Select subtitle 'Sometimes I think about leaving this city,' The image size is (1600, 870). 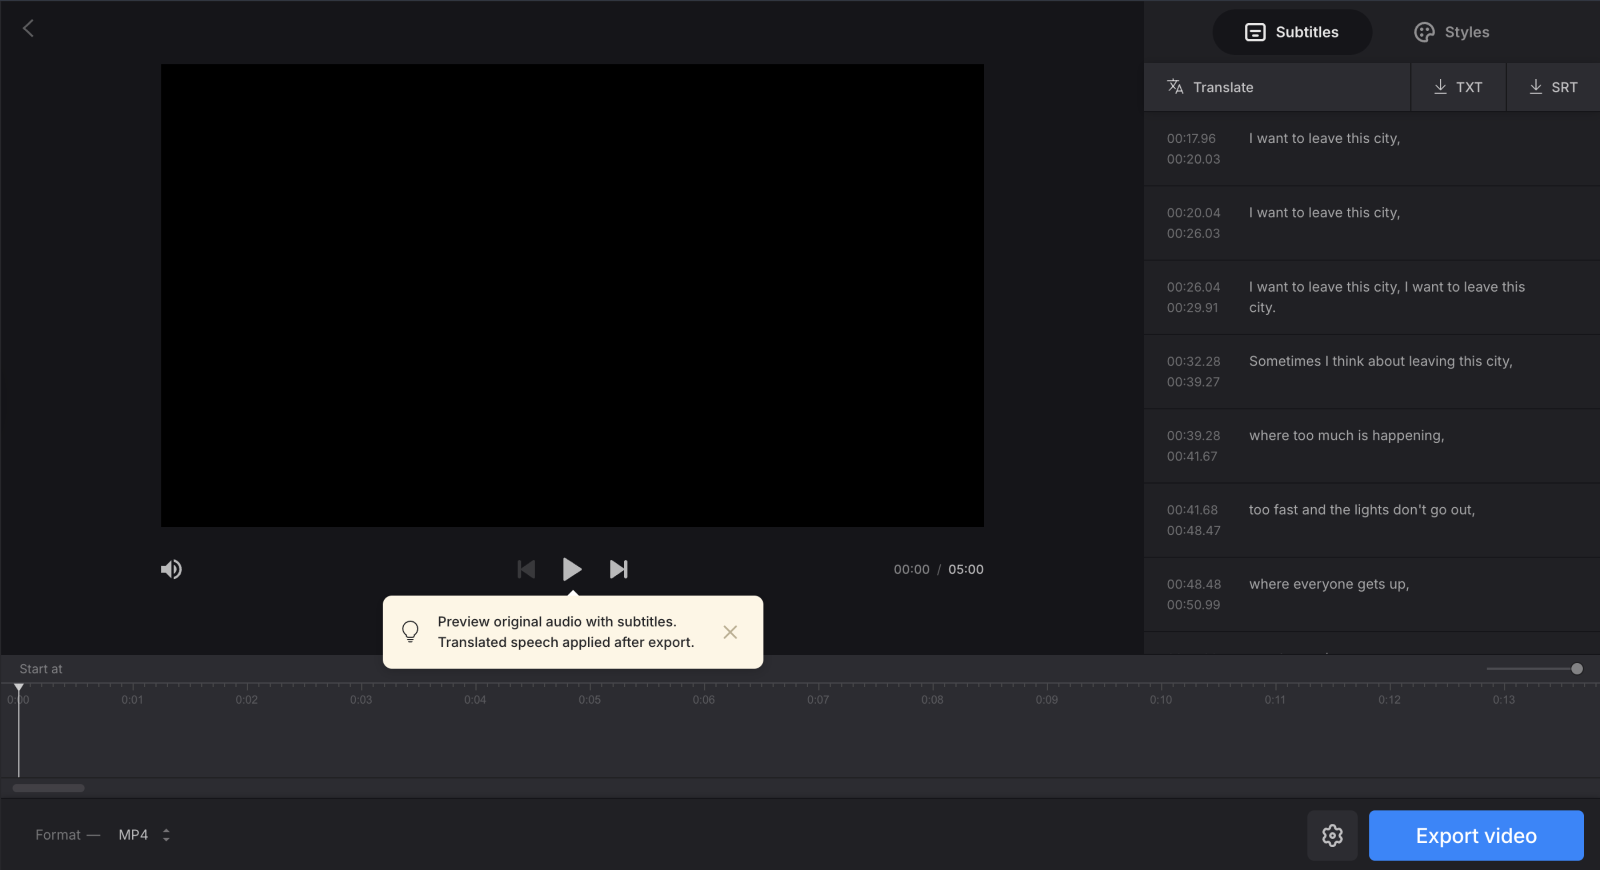click(1380, 361)
